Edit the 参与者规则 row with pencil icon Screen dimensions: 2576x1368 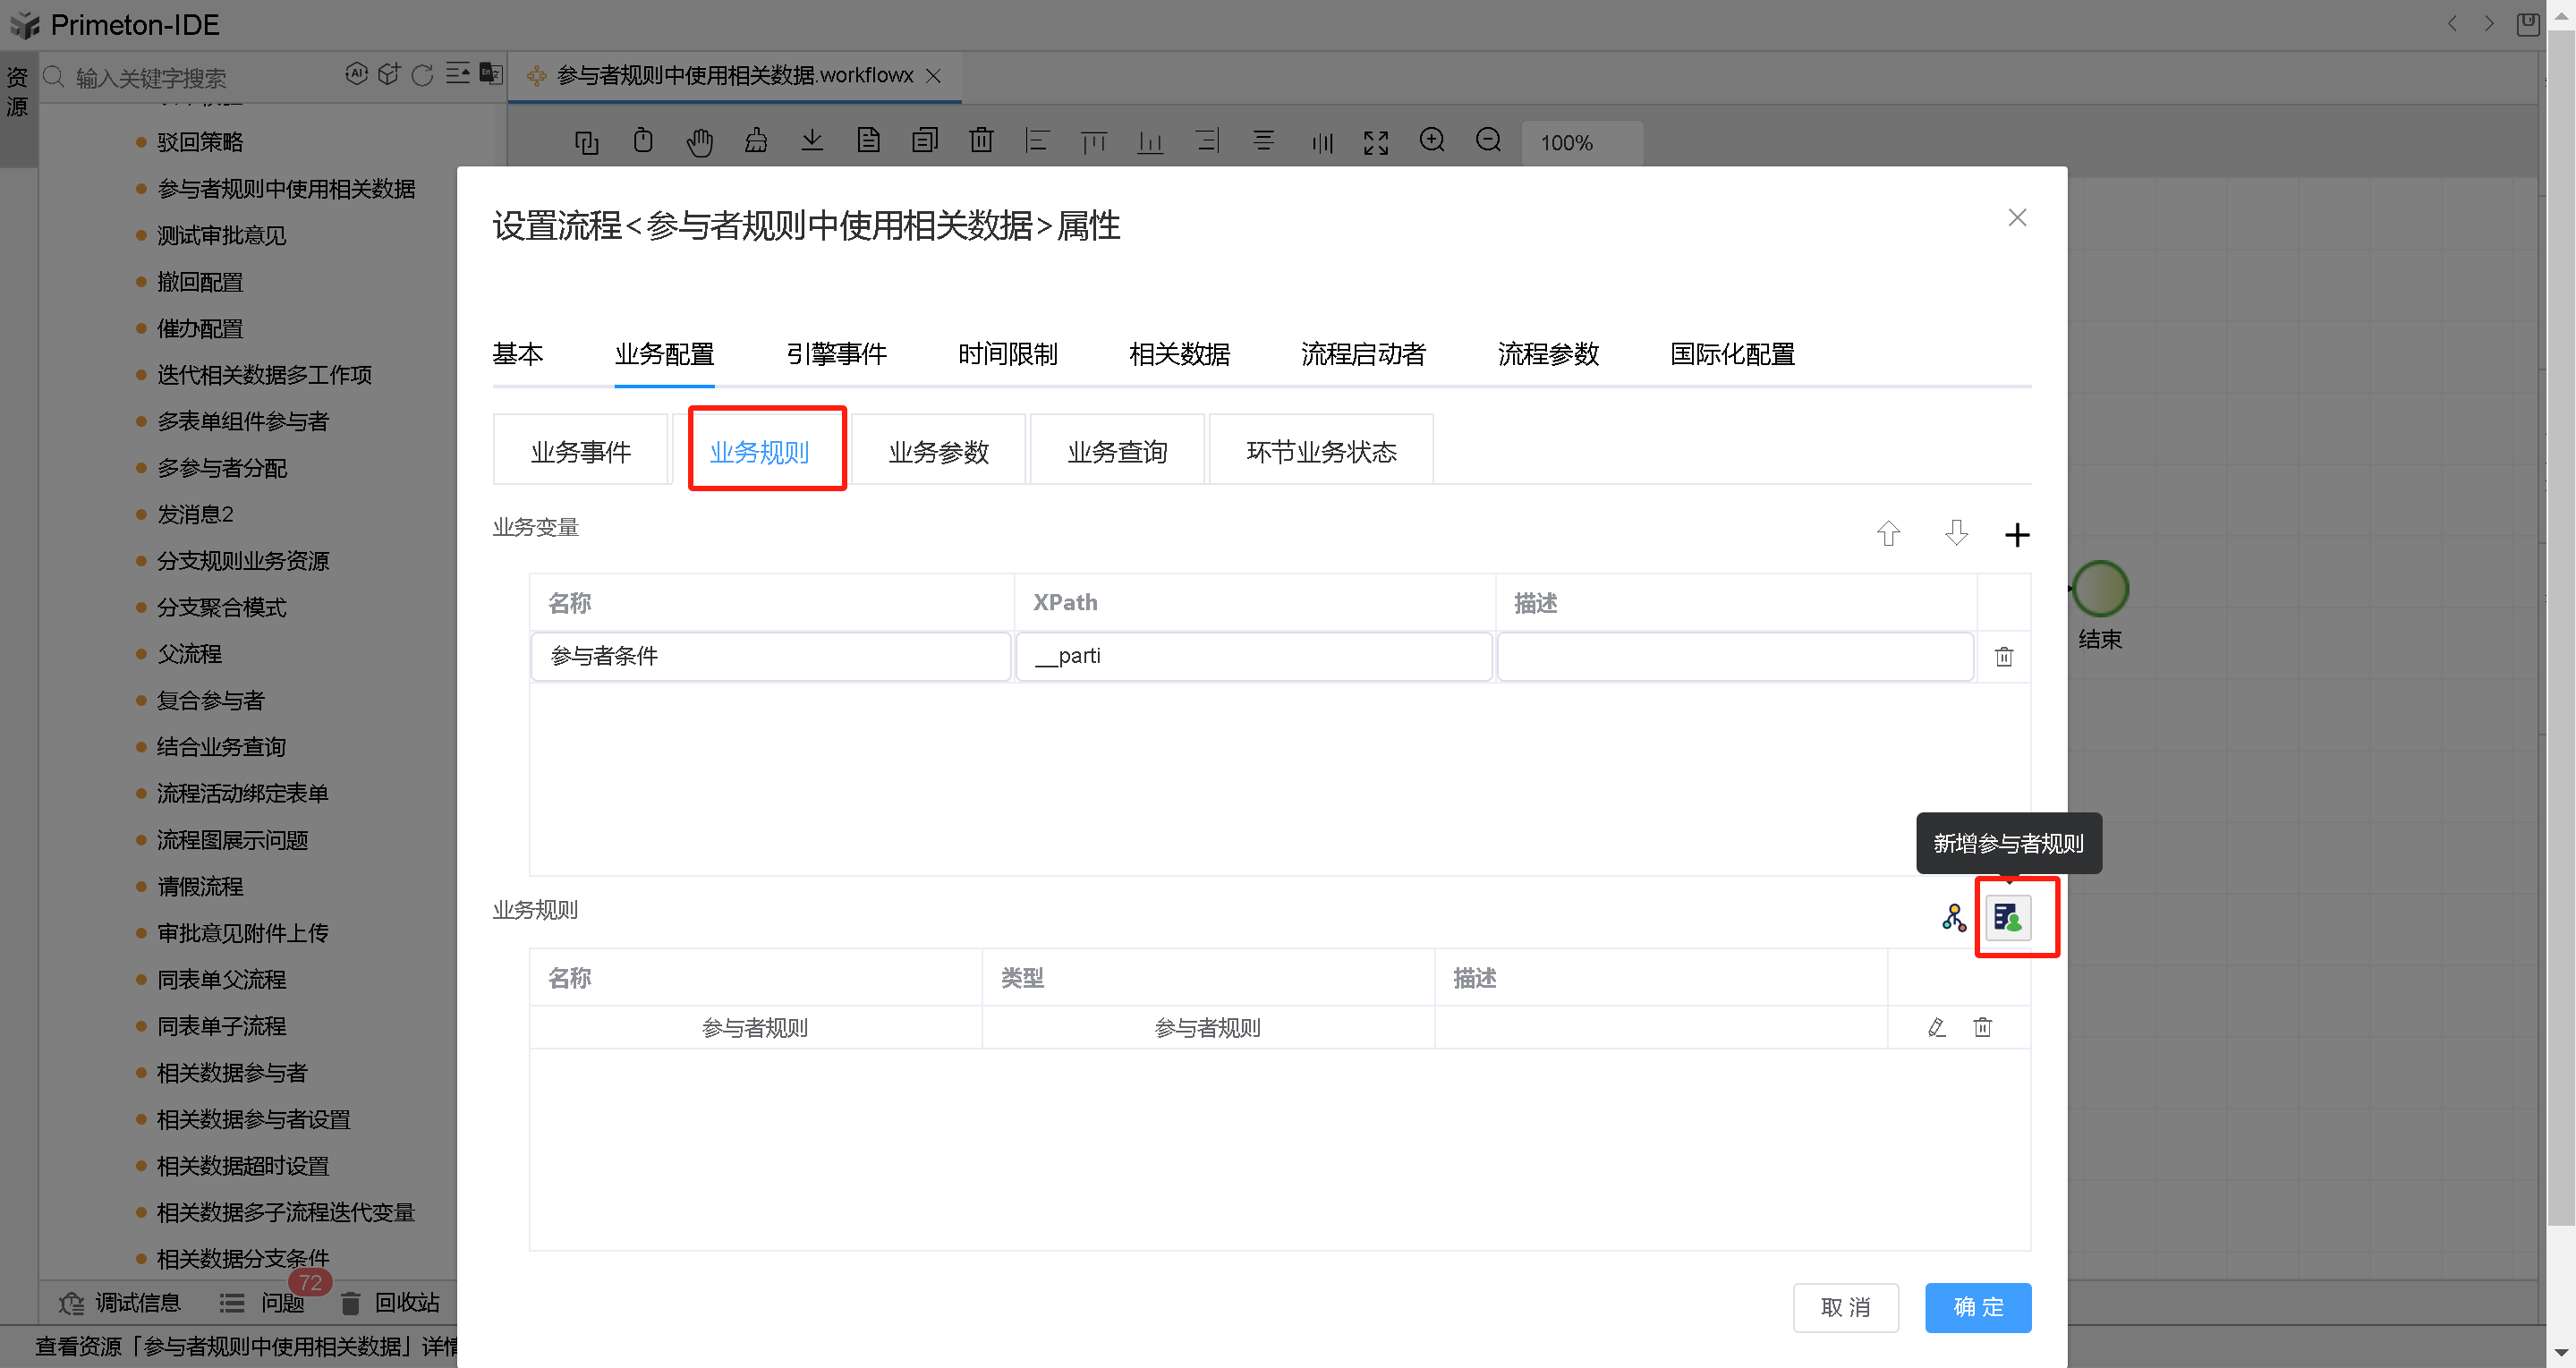[x=1937, y=1027]
